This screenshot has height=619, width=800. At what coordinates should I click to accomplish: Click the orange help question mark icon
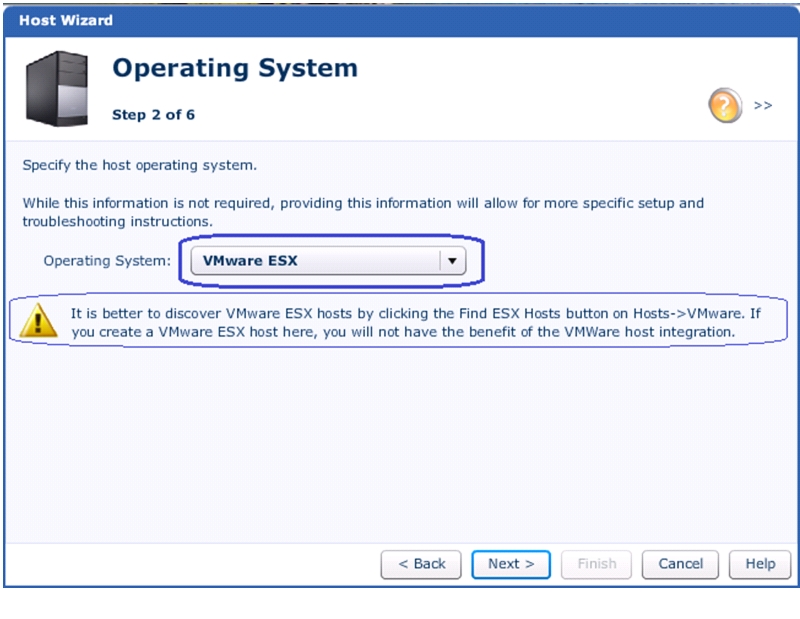coord(725,106)
